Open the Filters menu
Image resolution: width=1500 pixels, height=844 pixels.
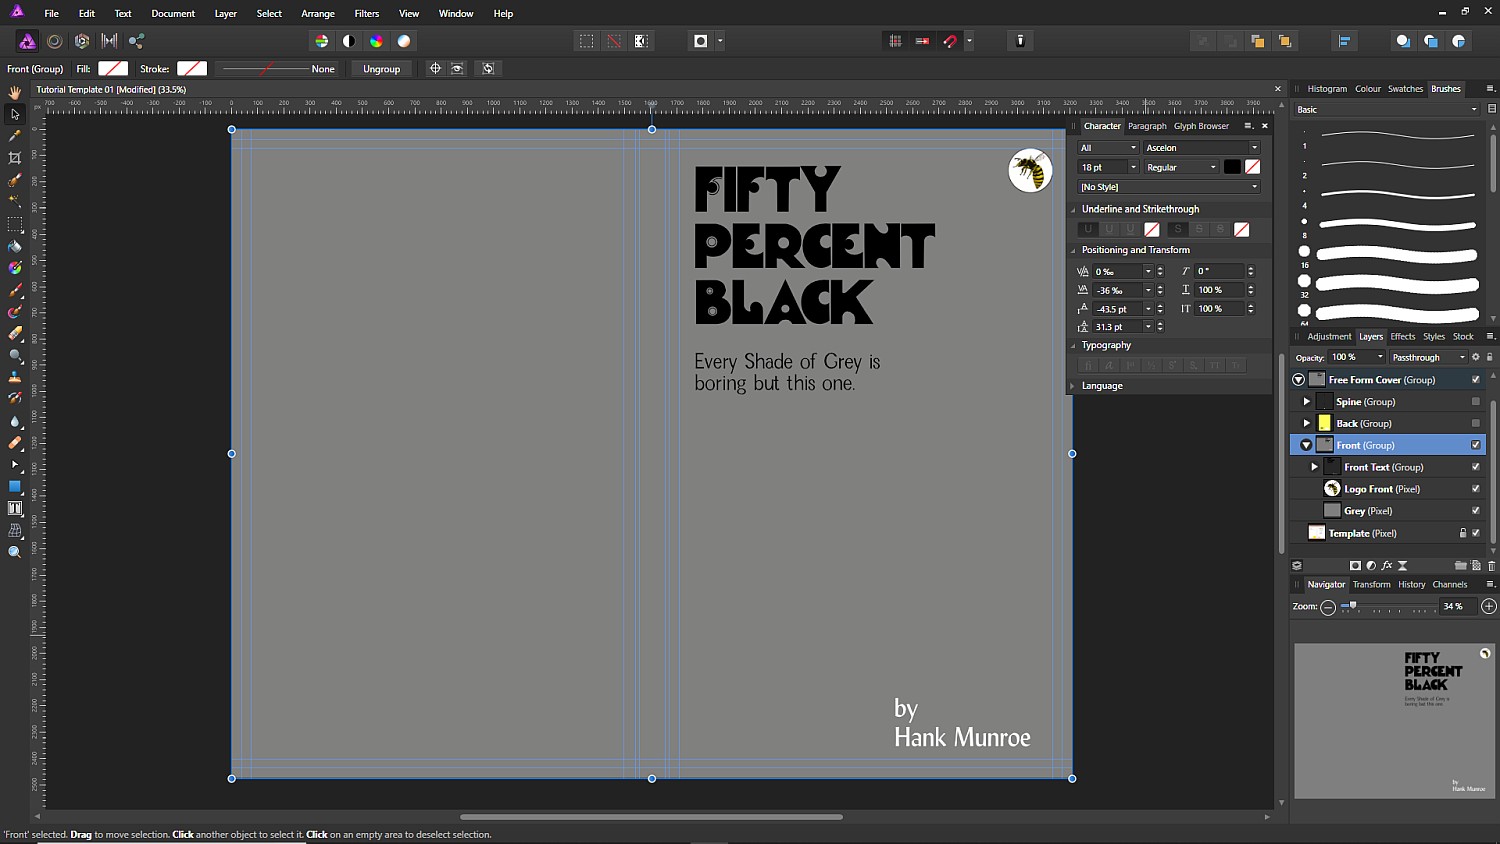click(x=366, y=13)
